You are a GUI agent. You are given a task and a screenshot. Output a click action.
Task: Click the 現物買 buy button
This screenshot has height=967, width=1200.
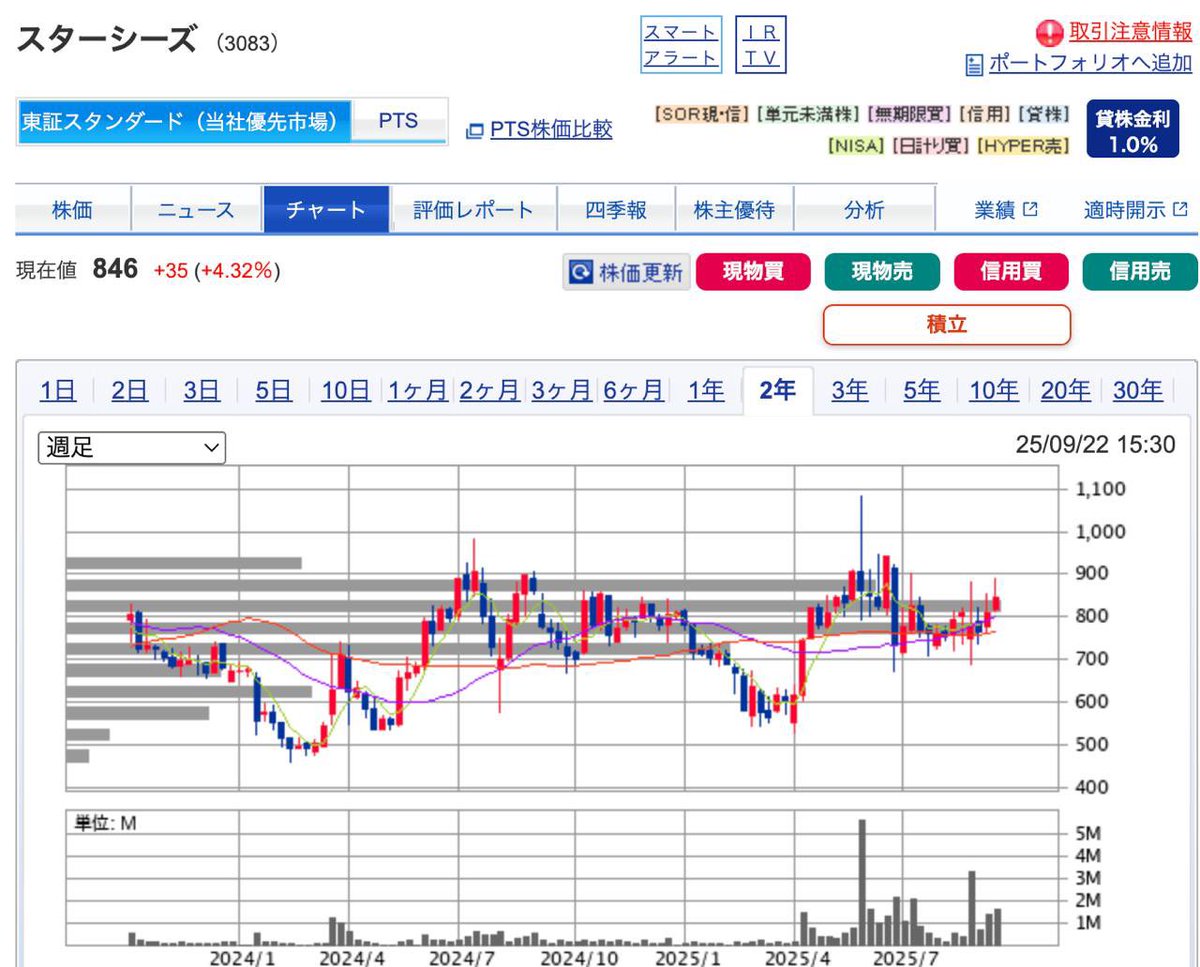pos(753,271)
